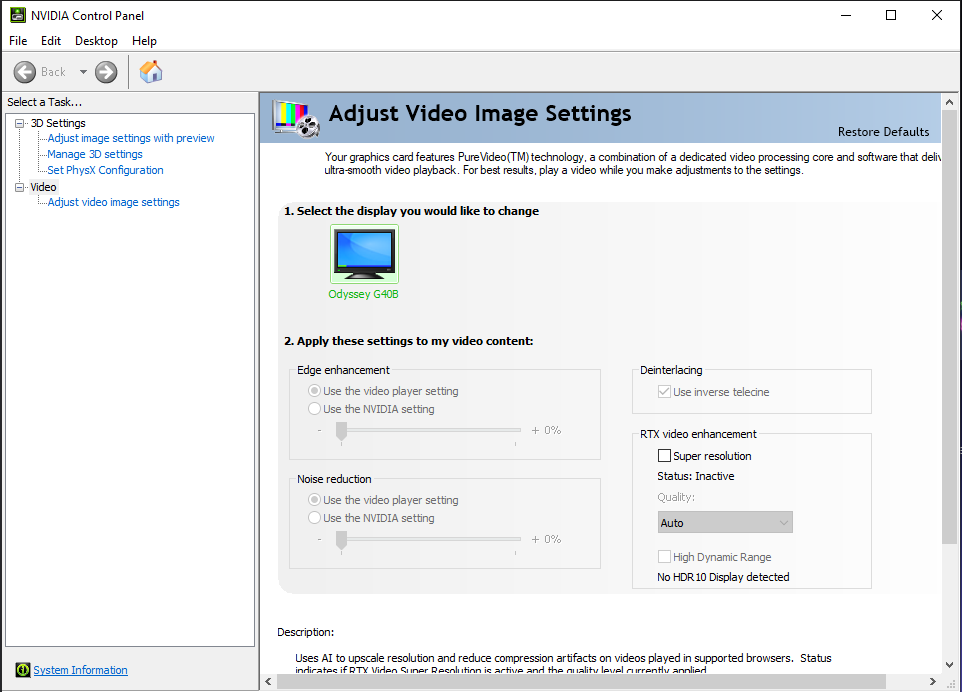The width and height of the screenshot is (962, 692).
Task: Toggle Use inverse telecine checkbox
Action: click(x=664, y=391)
